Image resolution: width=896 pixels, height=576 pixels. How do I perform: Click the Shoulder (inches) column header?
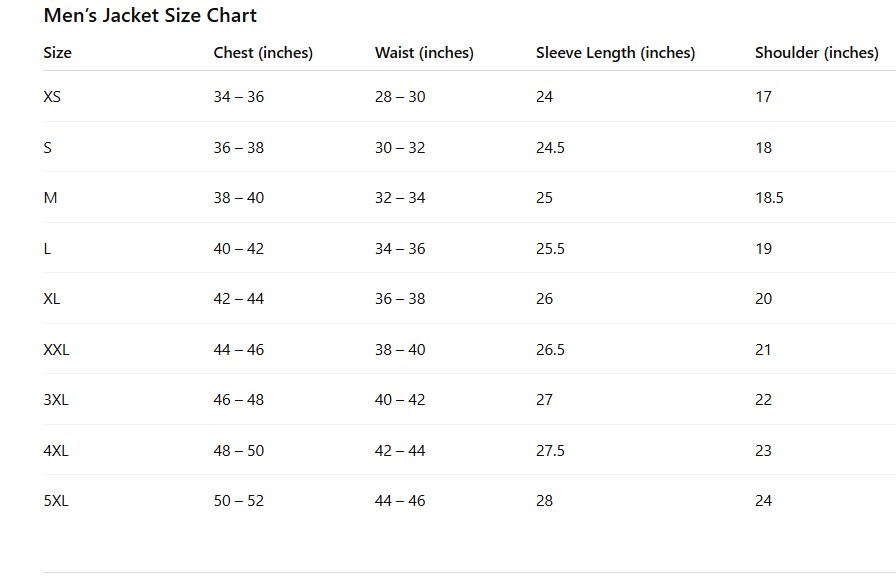[816, 53]
